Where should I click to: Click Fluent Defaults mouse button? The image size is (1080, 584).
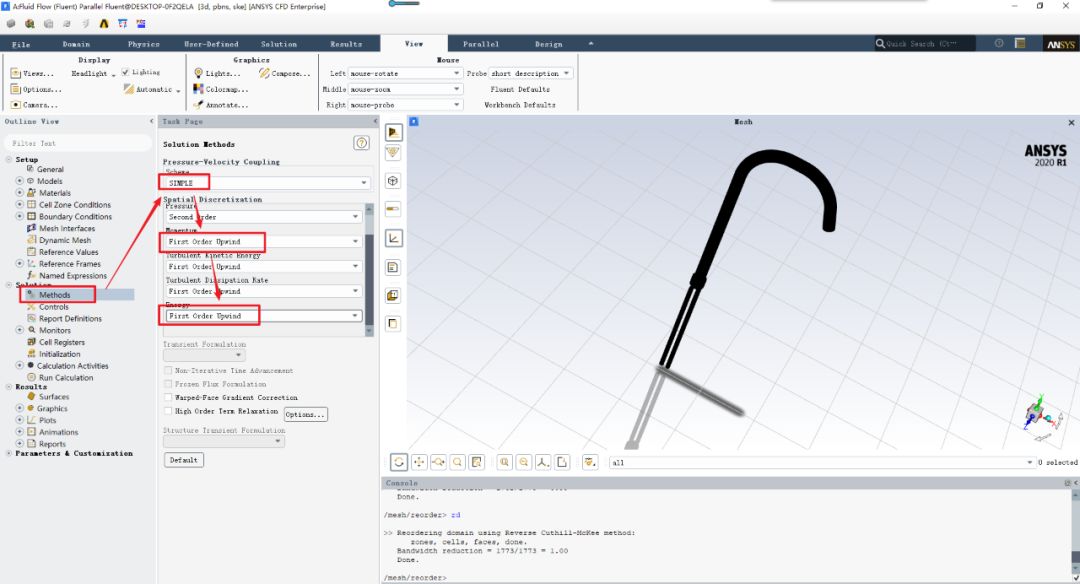point(520,89)
